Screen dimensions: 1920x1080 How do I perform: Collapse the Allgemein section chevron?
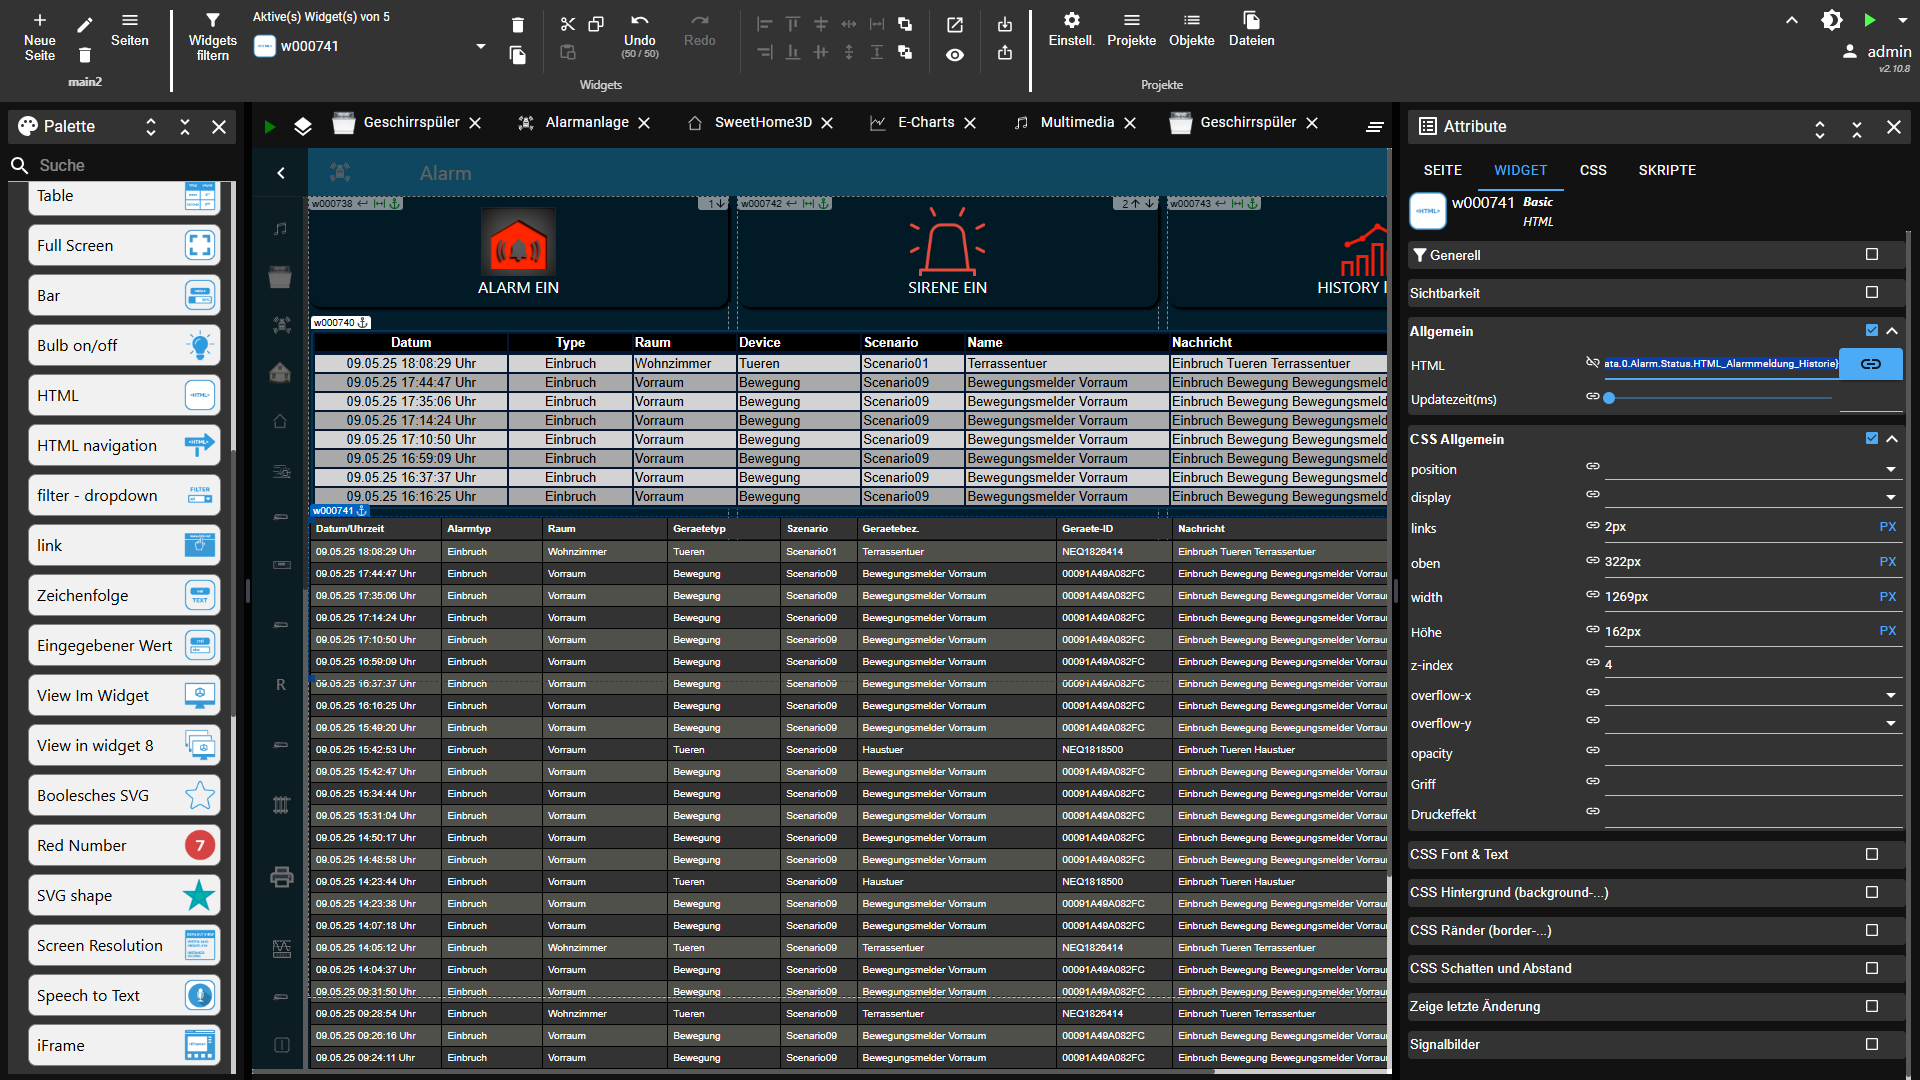coord(1892,331)
